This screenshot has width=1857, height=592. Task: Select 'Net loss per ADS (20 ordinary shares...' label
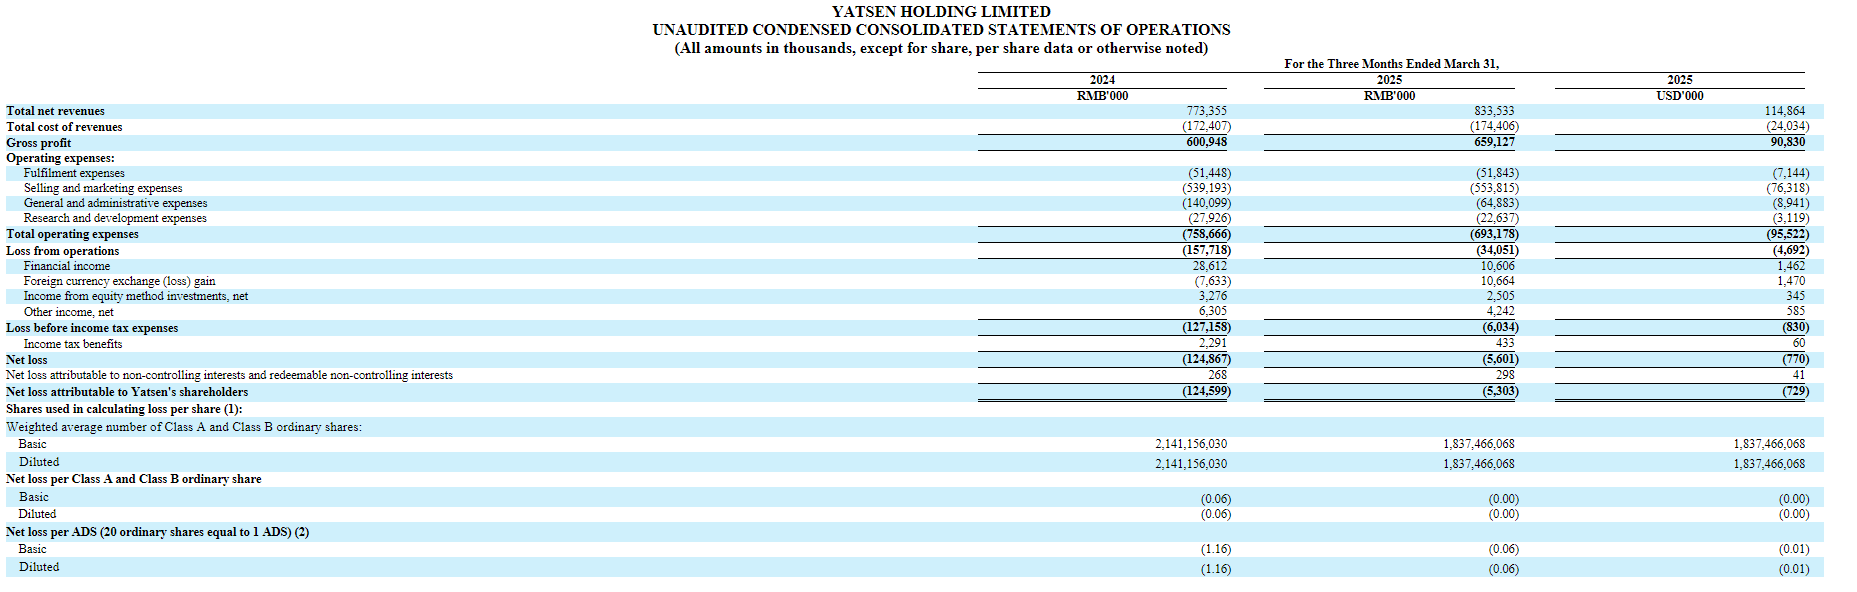157,532
